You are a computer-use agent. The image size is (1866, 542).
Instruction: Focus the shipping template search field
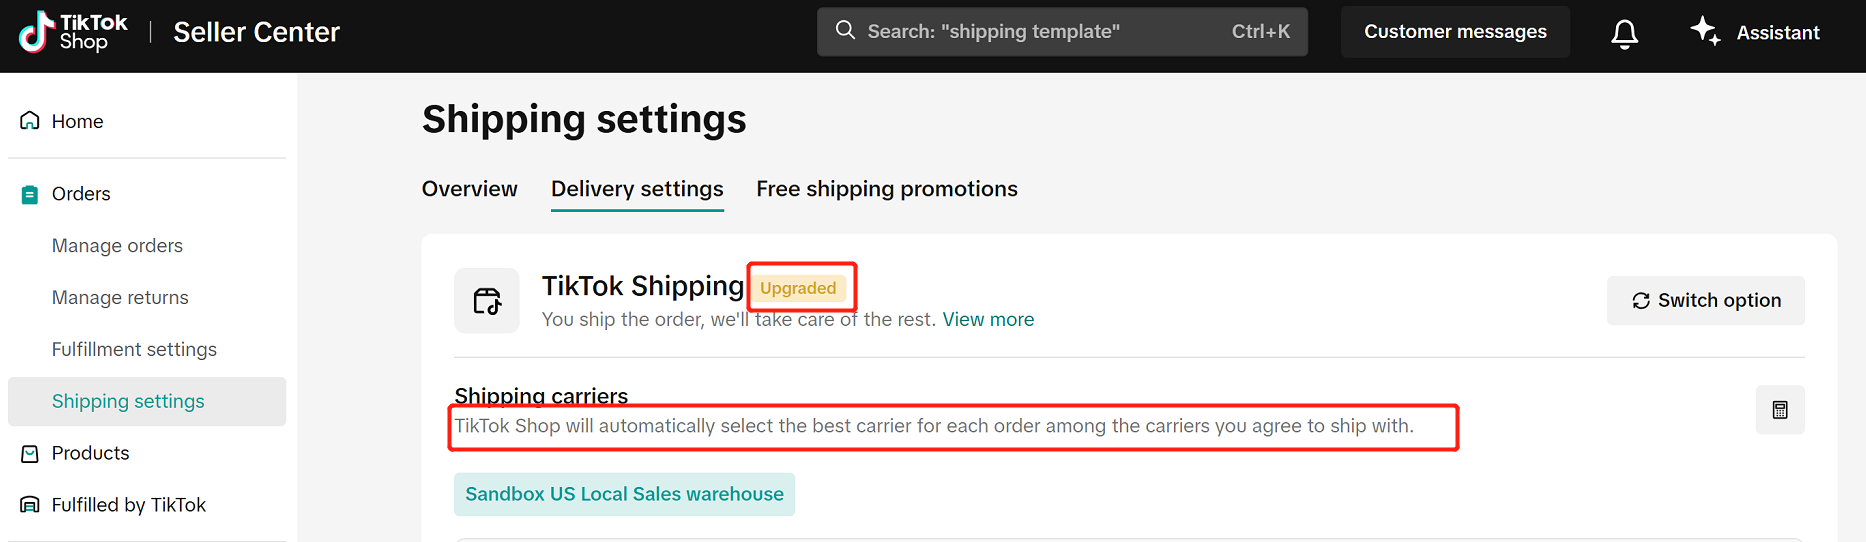[1062, 32]
